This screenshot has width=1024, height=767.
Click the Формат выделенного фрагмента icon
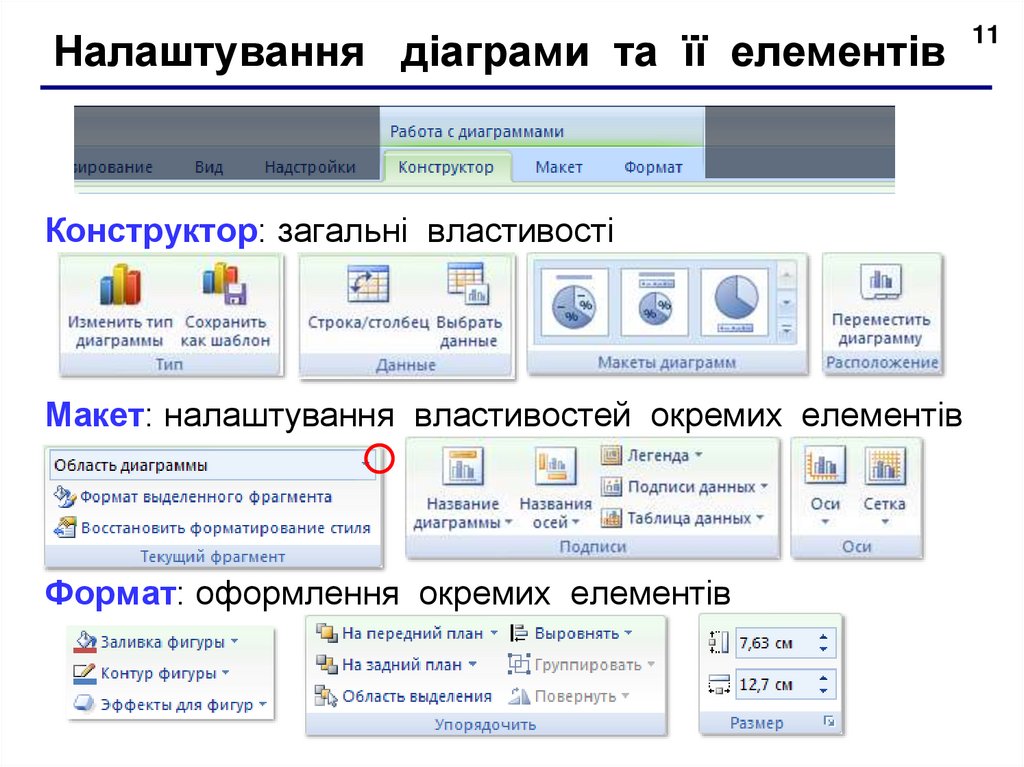pos(65,497)
